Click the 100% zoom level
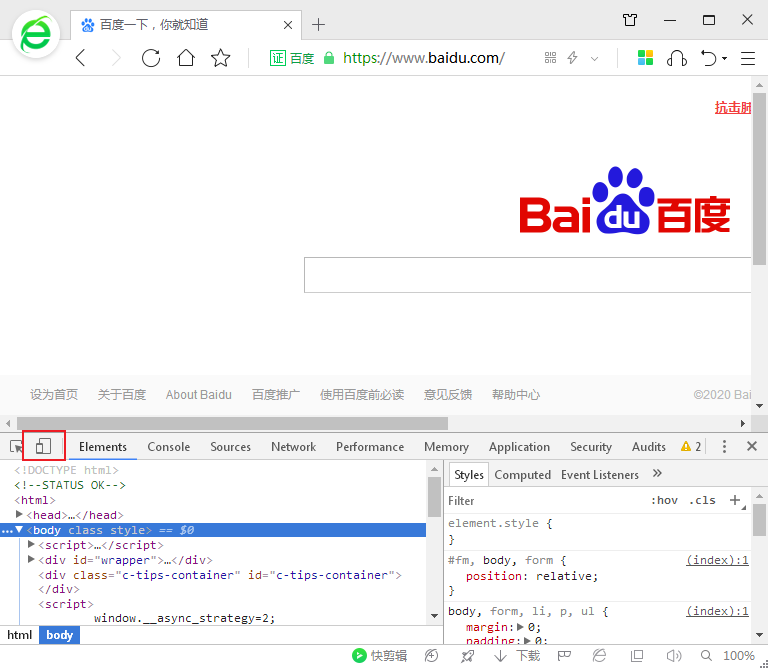This screenshot has width=768, height=668. pos(739,655)
